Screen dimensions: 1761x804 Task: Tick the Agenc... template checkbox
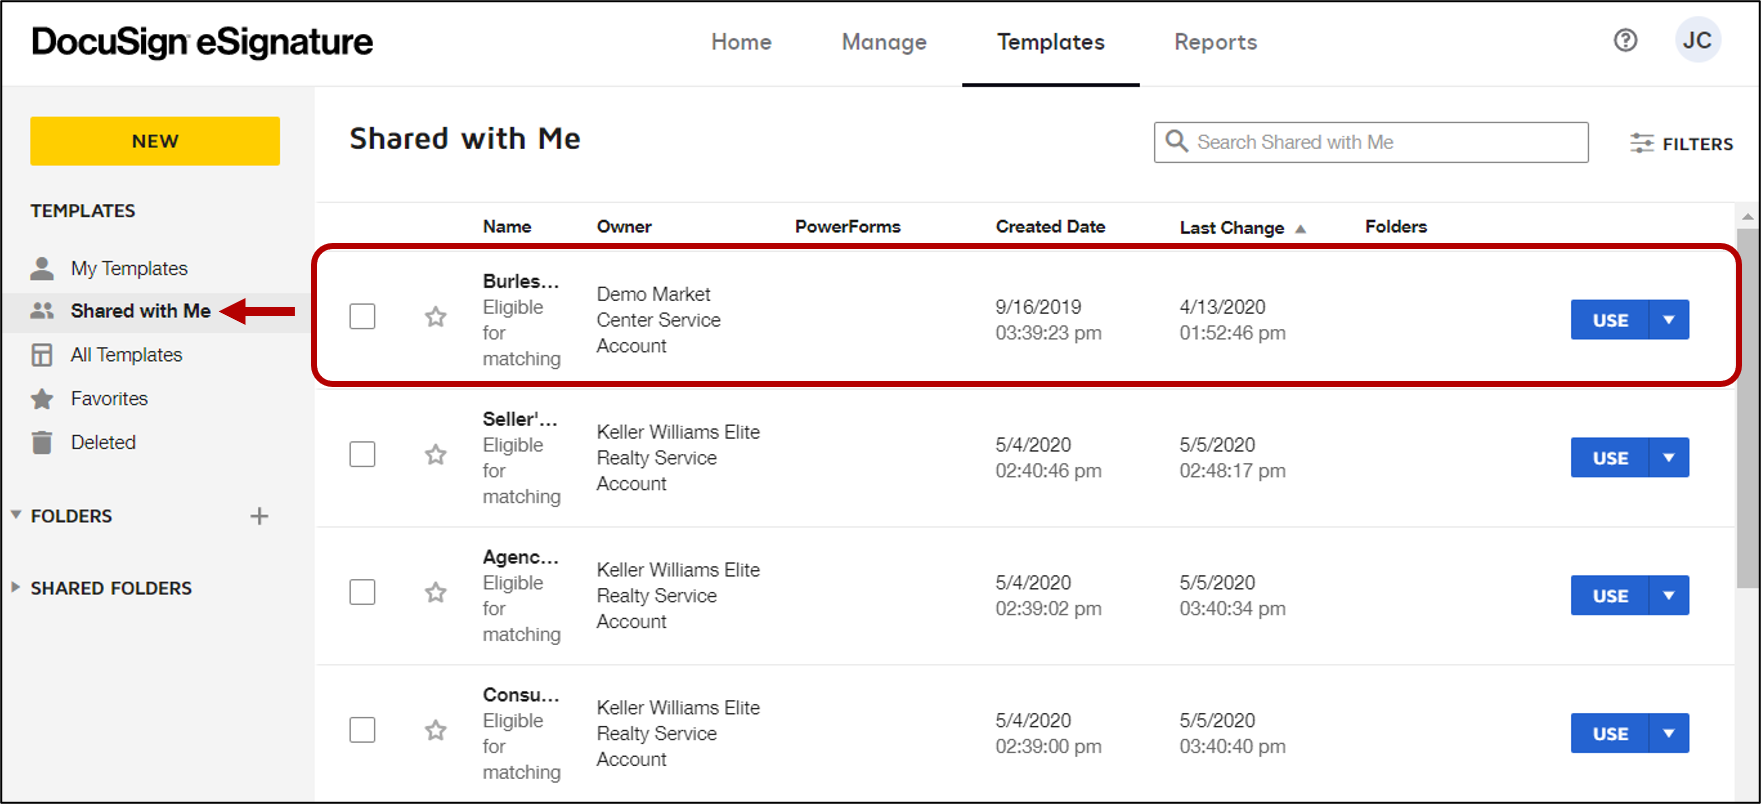(x=362, y=593)
